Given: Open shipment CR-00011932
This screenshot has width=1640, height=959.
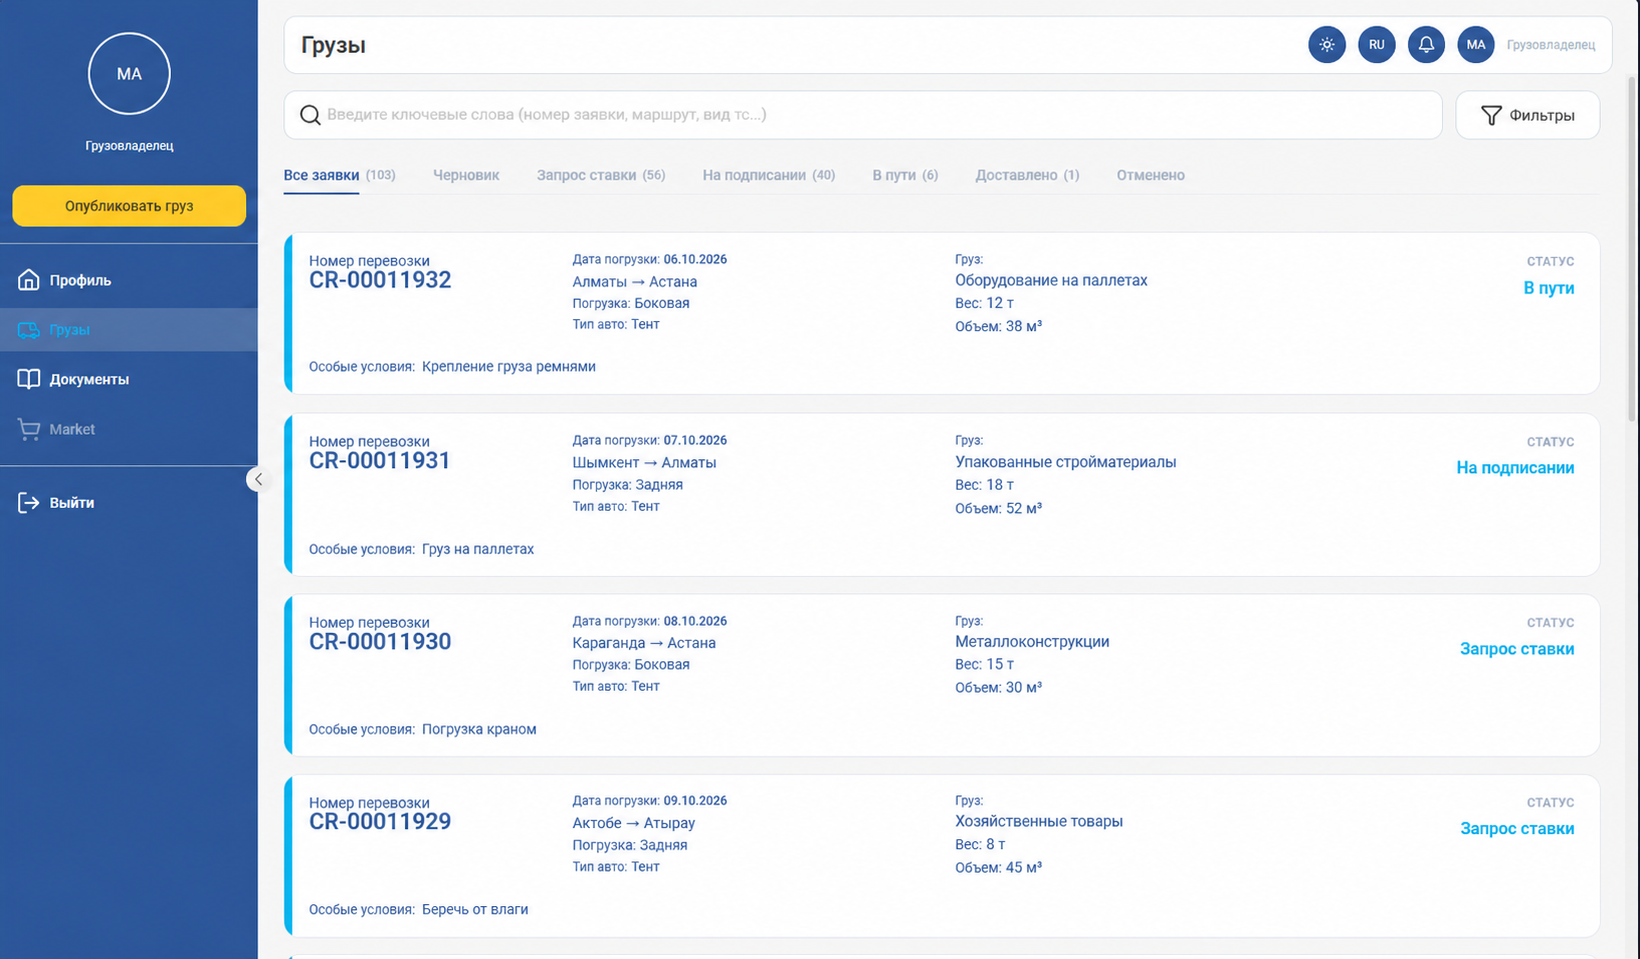Looking at the screenshot, I should click(380, 280).
